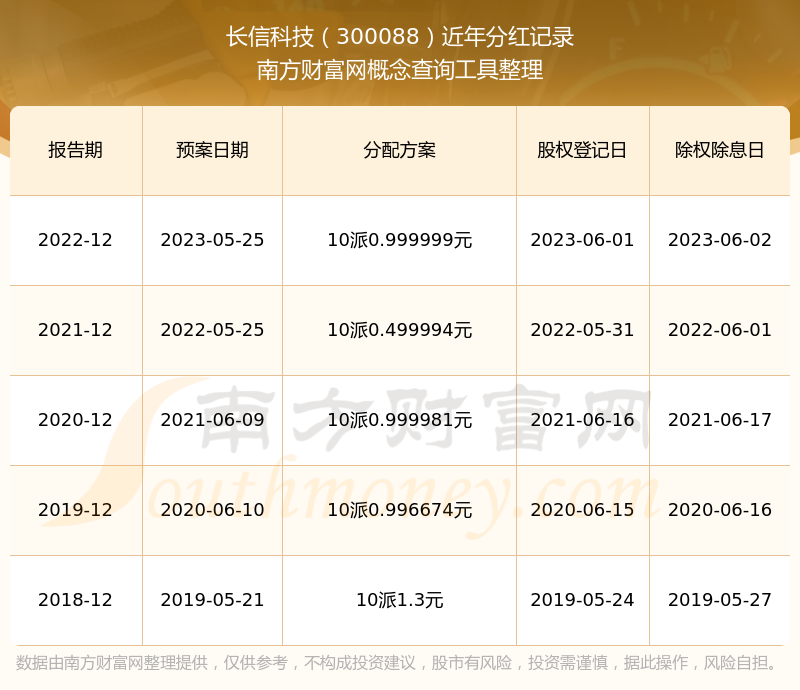800x690 pixels.
Task: Click the disclaimer text 数据由南方财富网整理提供
Action: point(112,662)
